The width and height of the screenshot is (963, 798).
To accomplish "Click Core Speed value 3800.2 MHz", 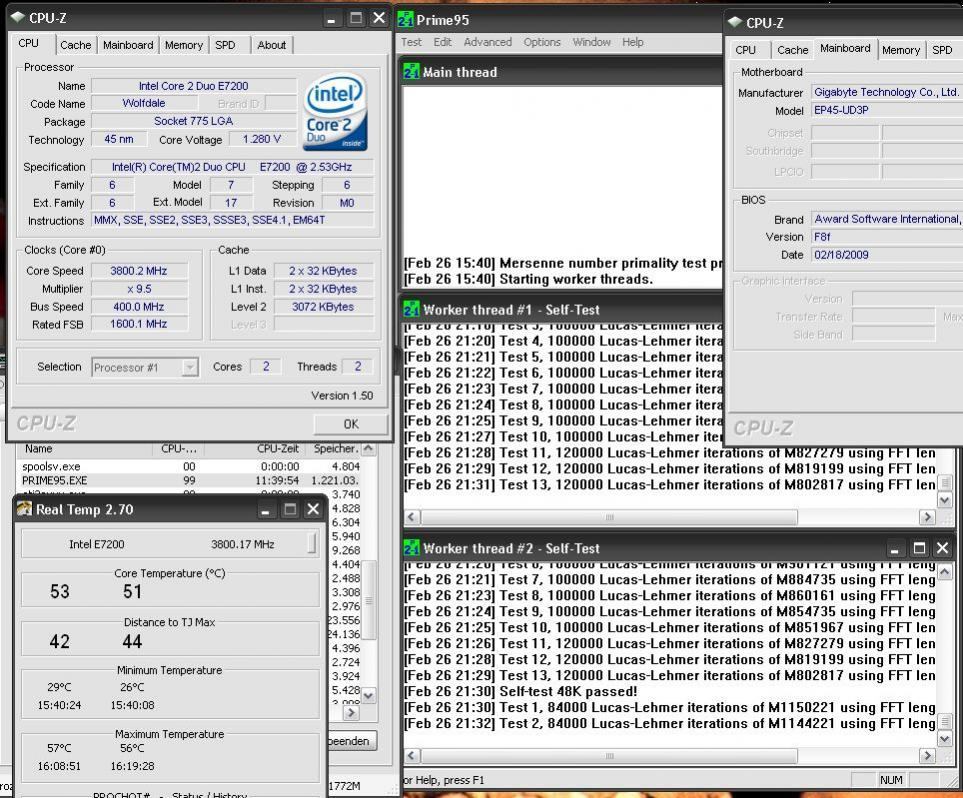I will 139,271.
